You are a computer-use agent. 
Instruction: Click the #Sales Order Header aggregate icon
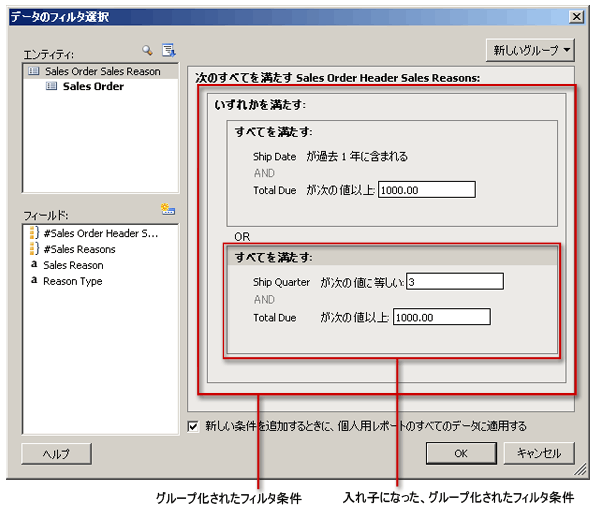coord(35,233)
